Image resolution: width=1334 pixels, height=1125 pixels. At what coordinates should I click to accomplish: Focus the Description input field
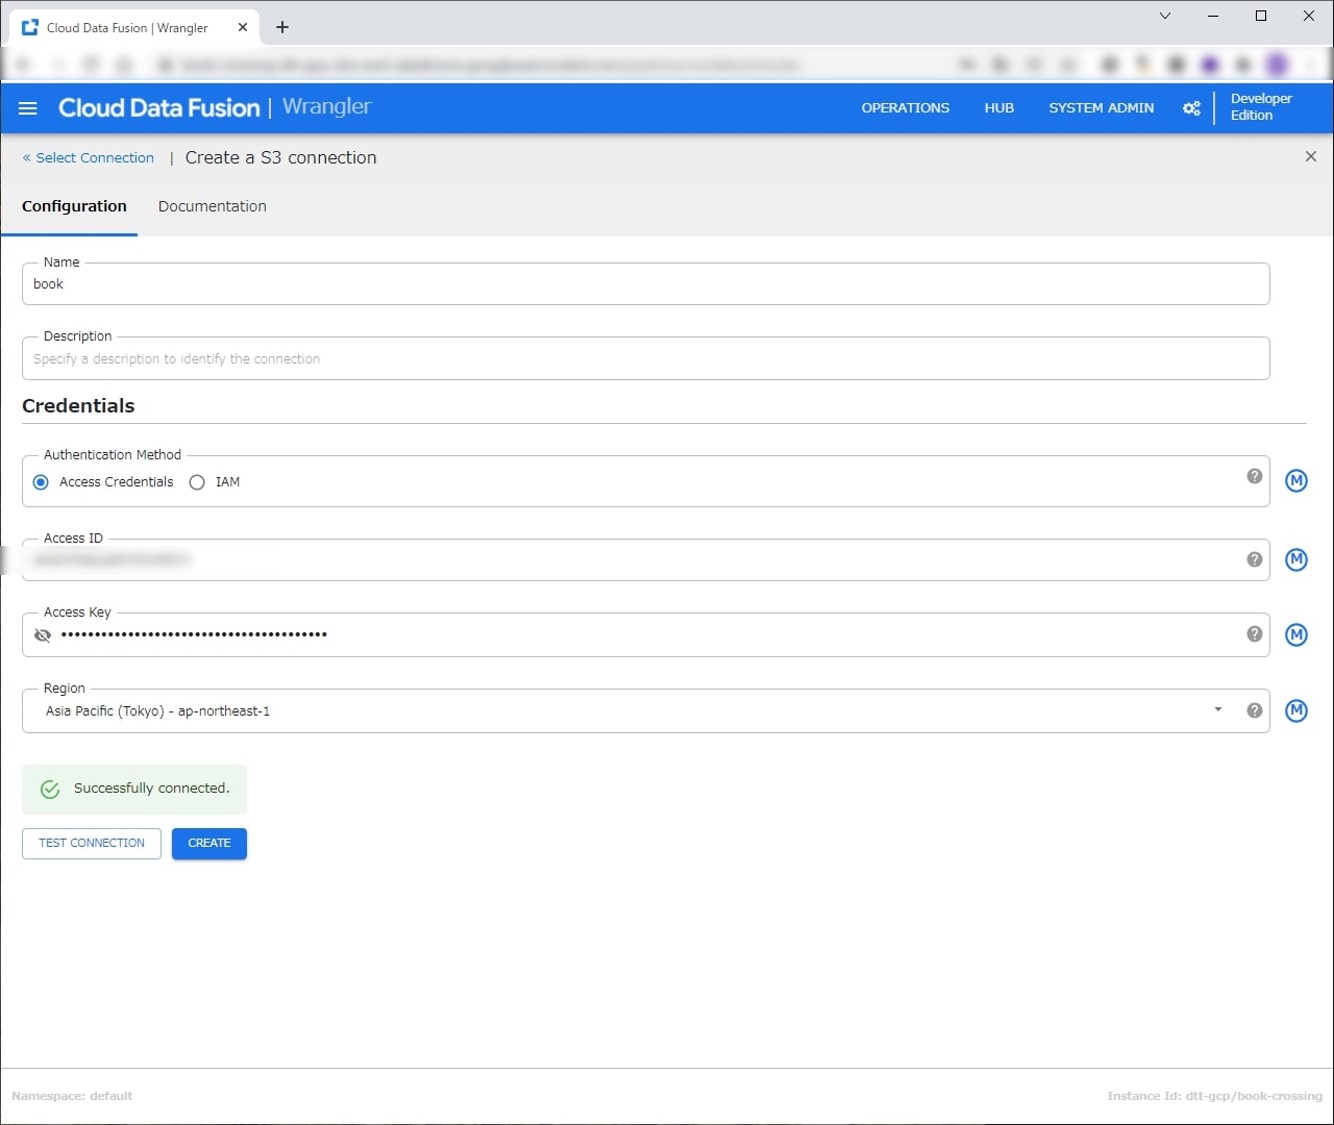point(646,359)
